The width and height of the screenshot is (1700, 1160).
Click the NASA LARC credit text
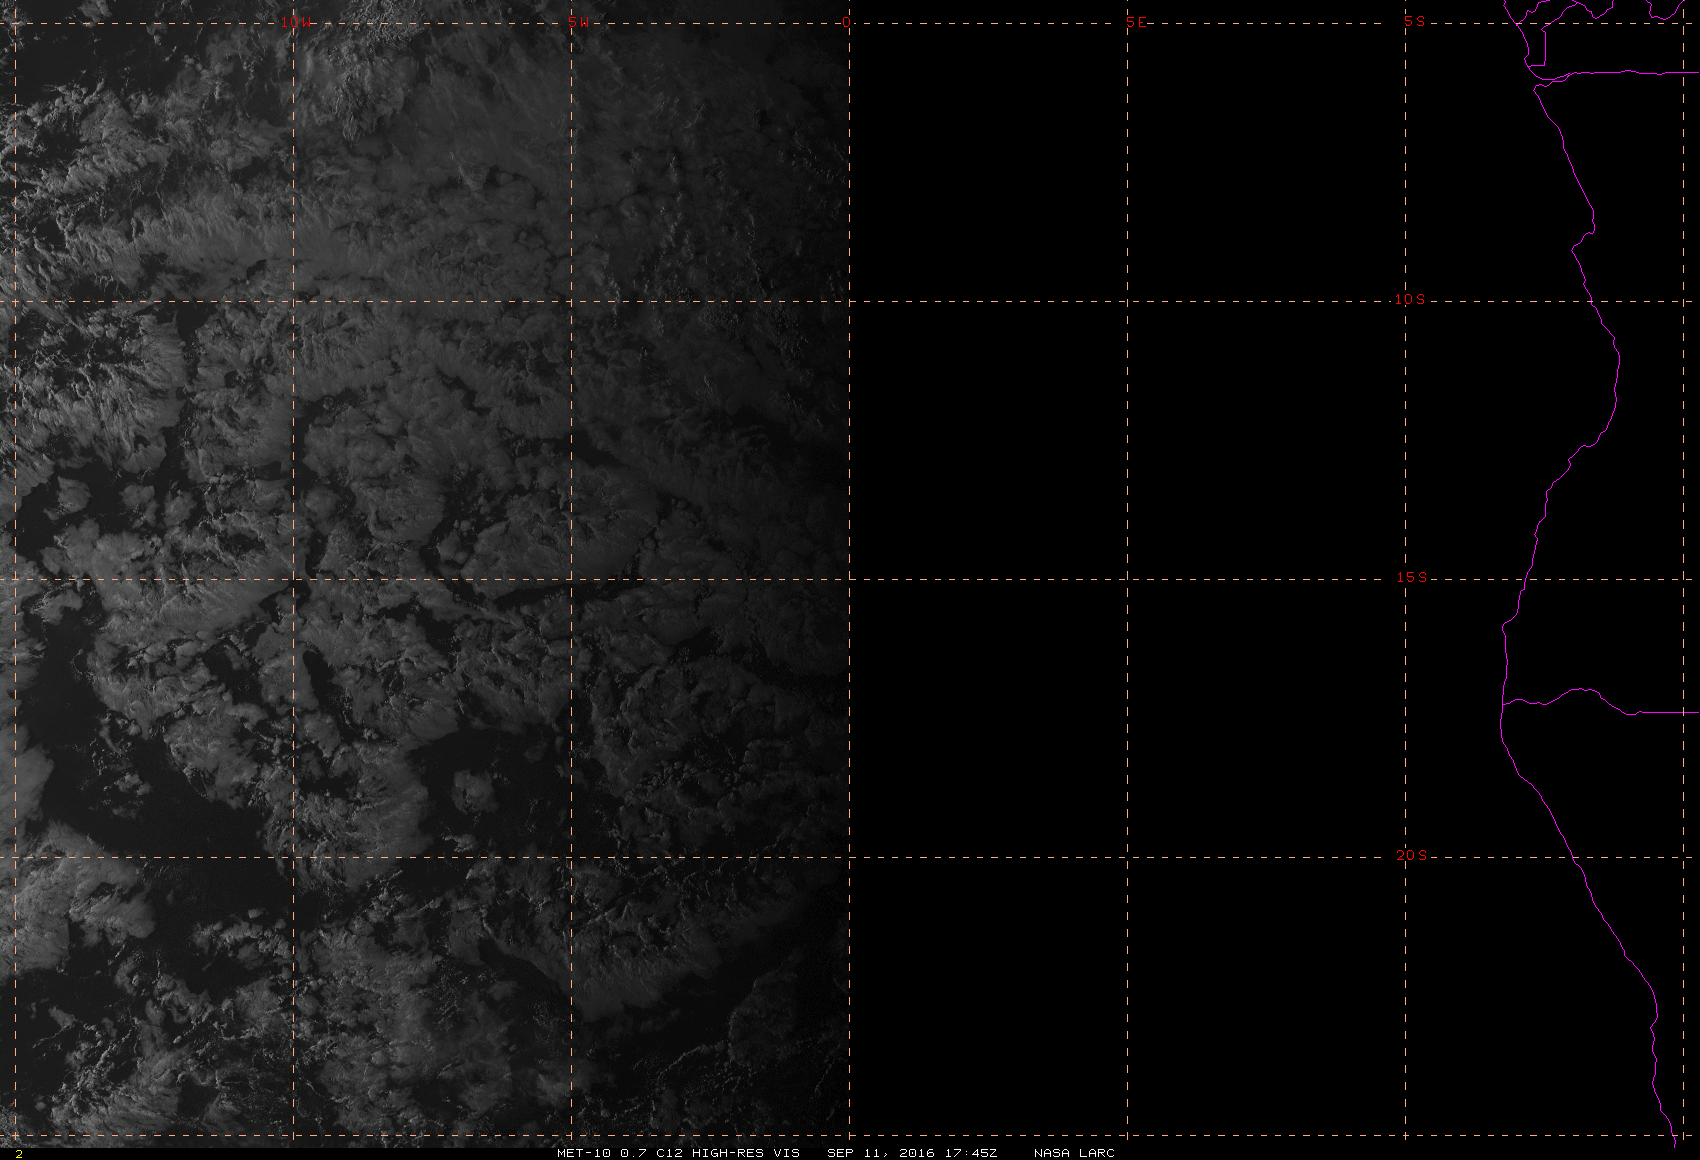[1074, 1152]
